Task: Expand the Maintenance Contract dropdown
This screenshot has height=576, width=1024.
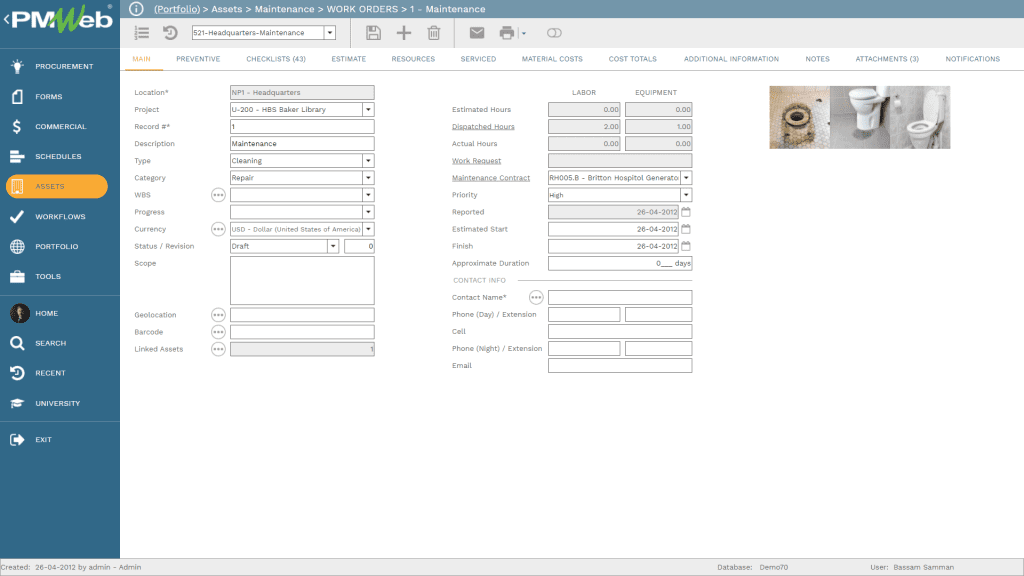Action: [686, 178]
